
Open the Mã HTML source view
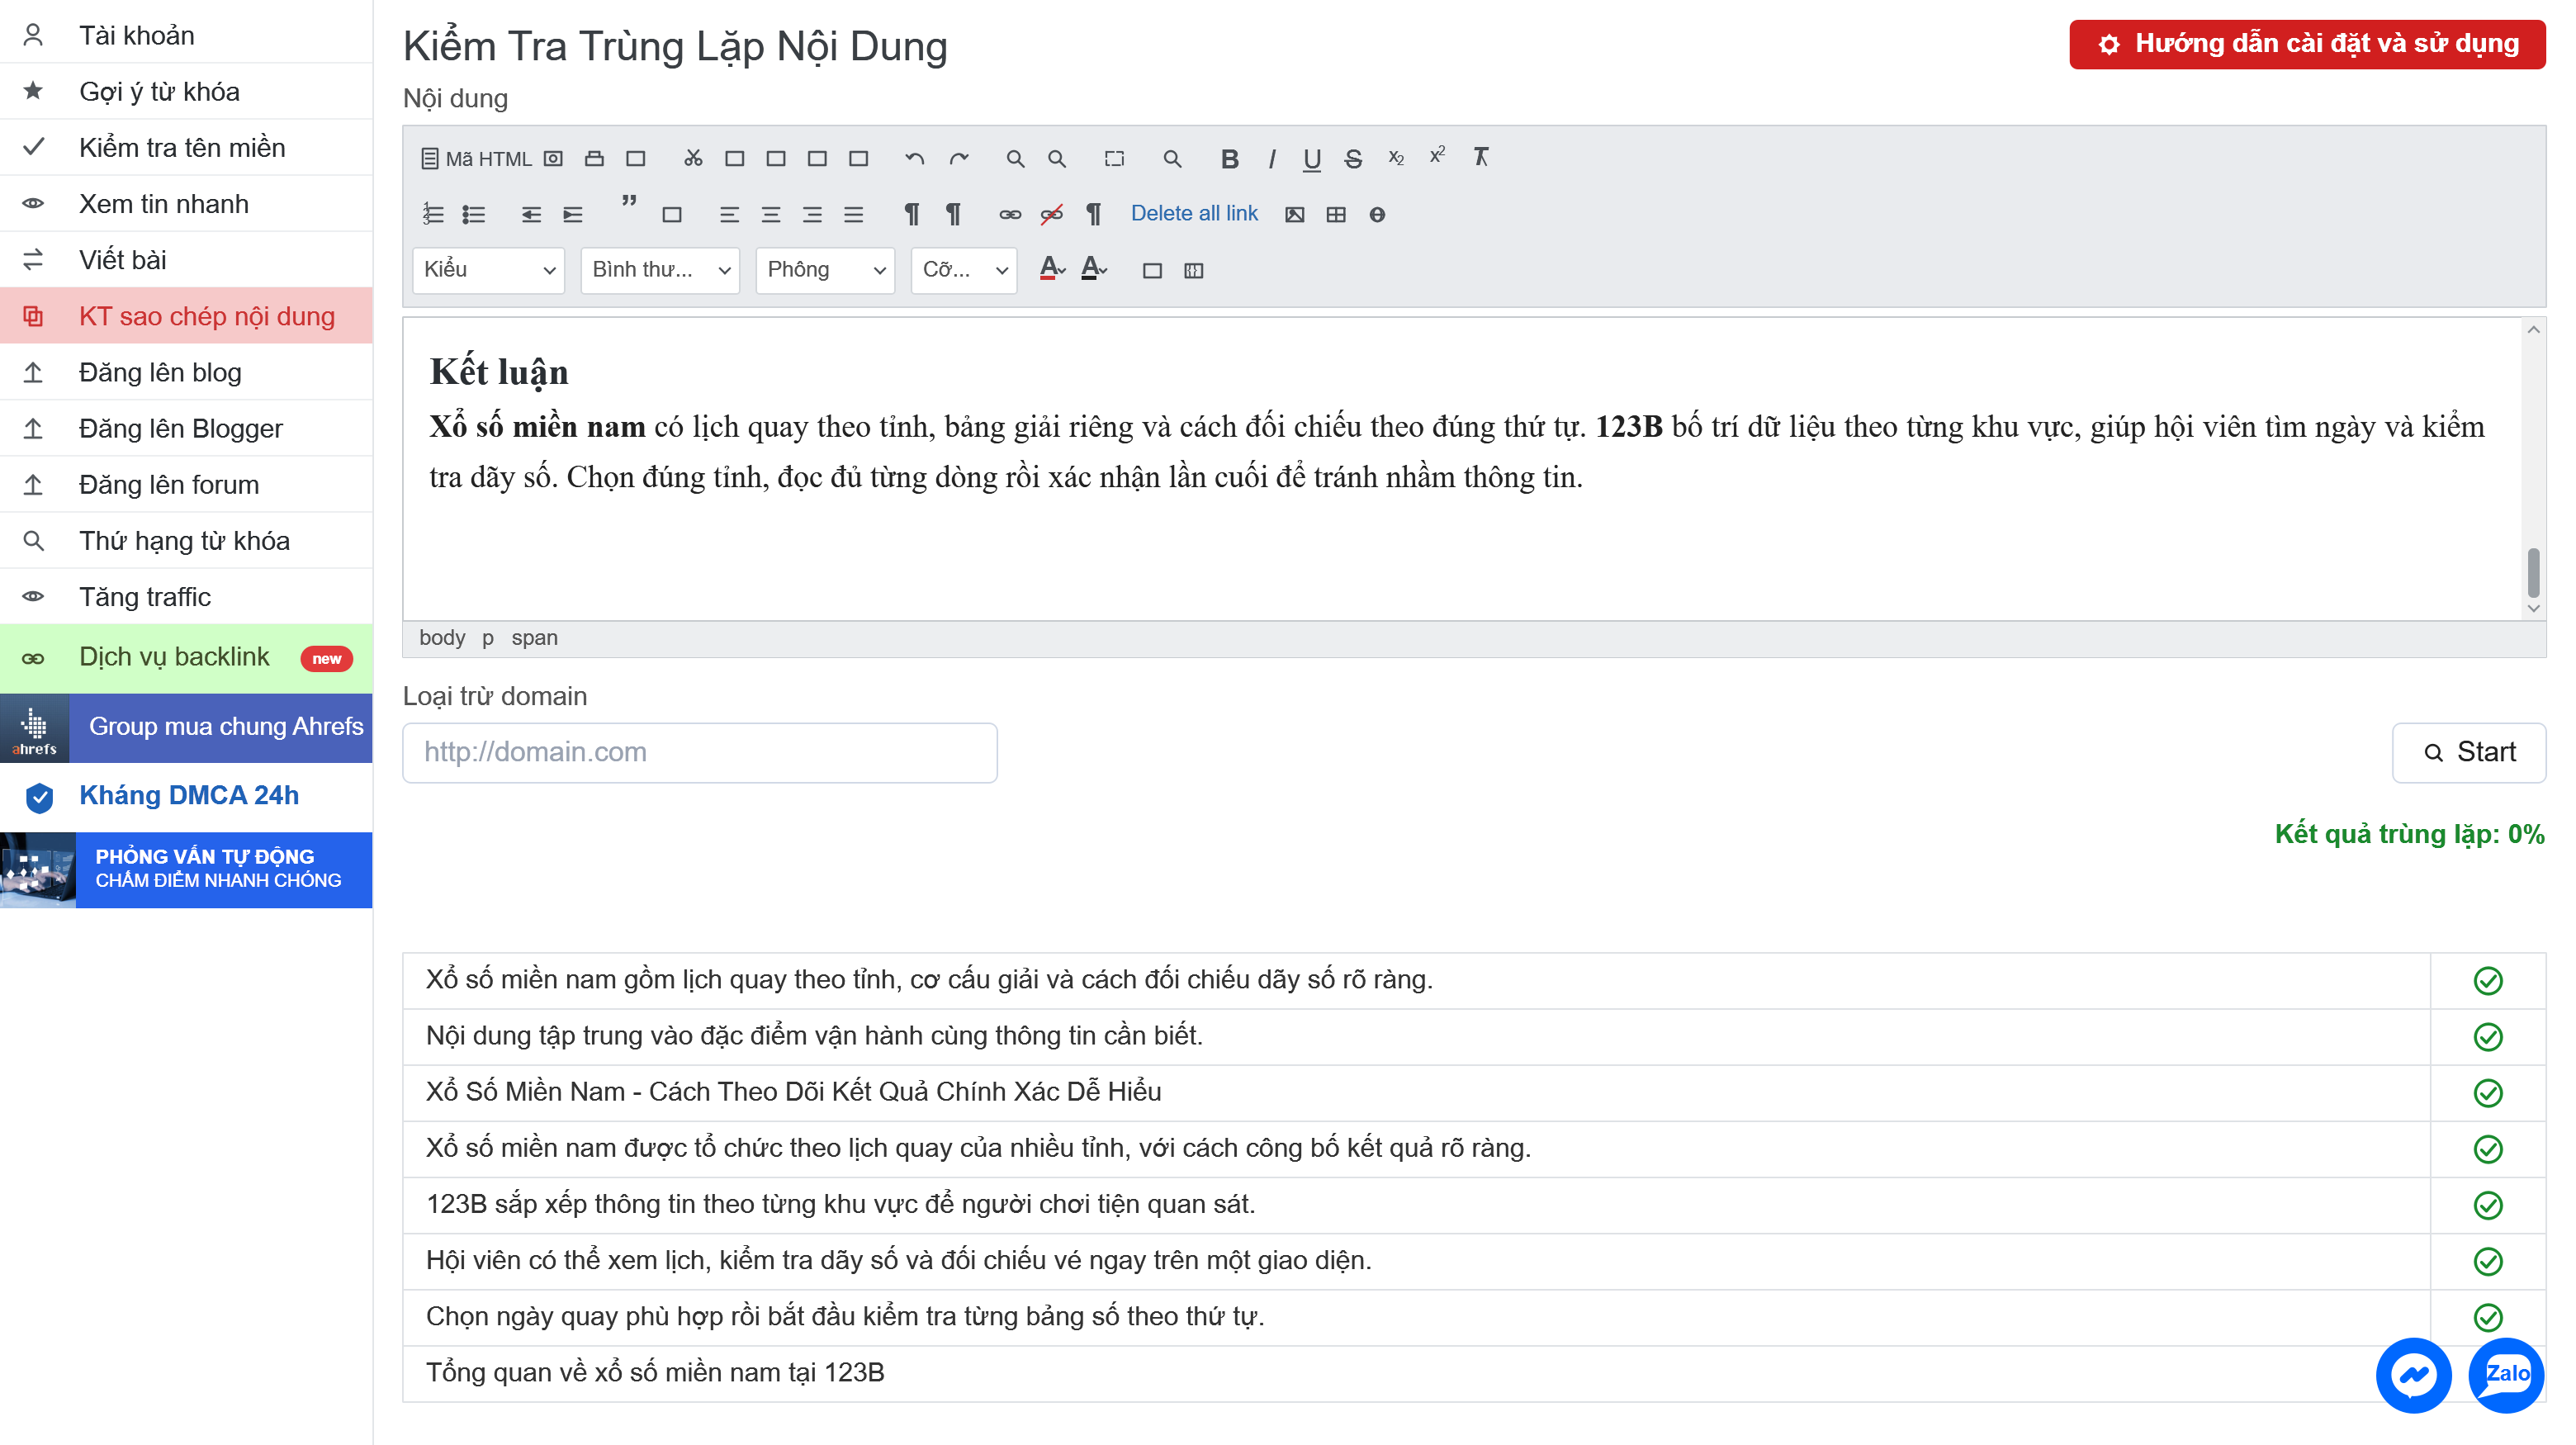[477, 158]
